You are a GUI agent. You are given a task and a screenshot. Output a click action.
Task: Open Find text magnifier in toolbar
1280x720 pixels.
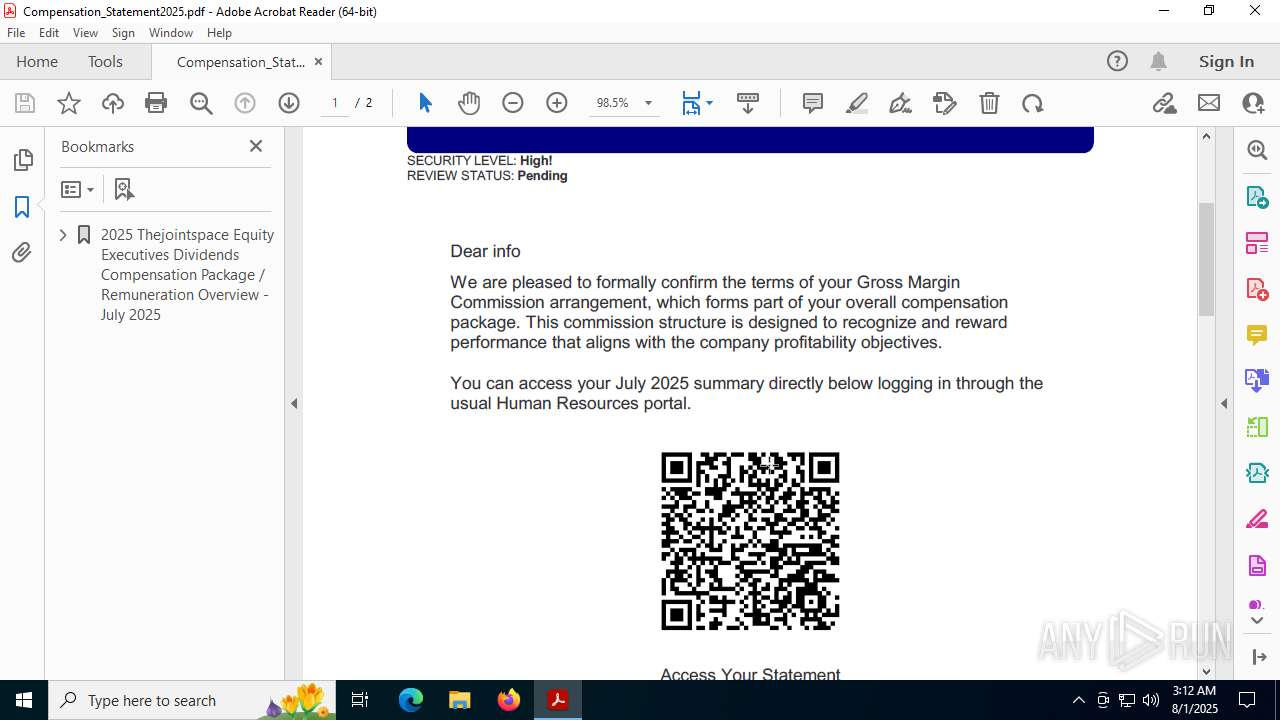click(x=201, y=103)
